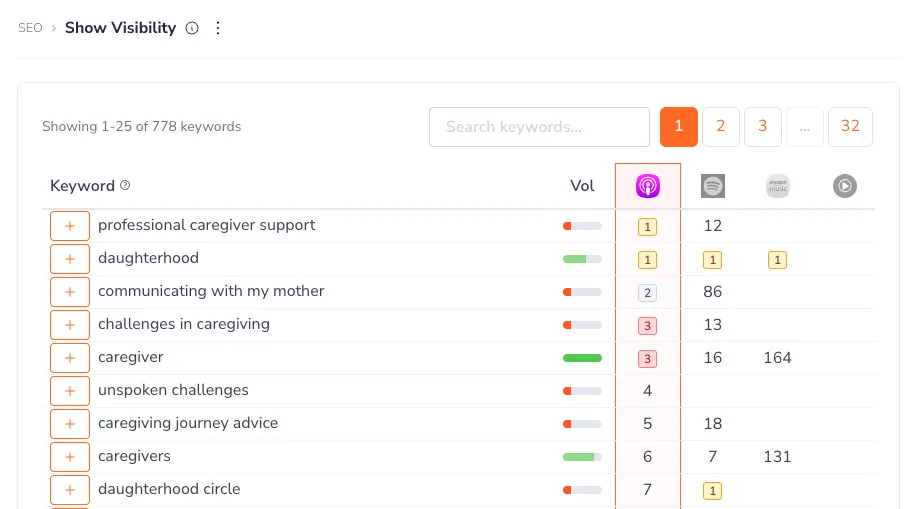The height and width of the screenshot is (509, 907).
Task: Open the three-dot options menu
Action: tap(217, 28)
